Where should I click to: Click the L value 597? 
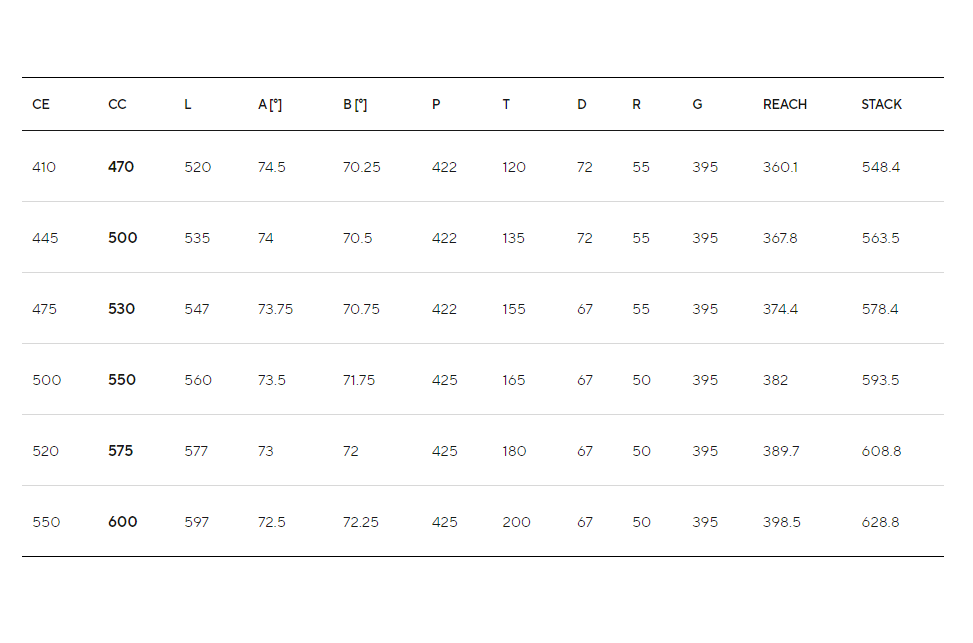click(197, 522)
